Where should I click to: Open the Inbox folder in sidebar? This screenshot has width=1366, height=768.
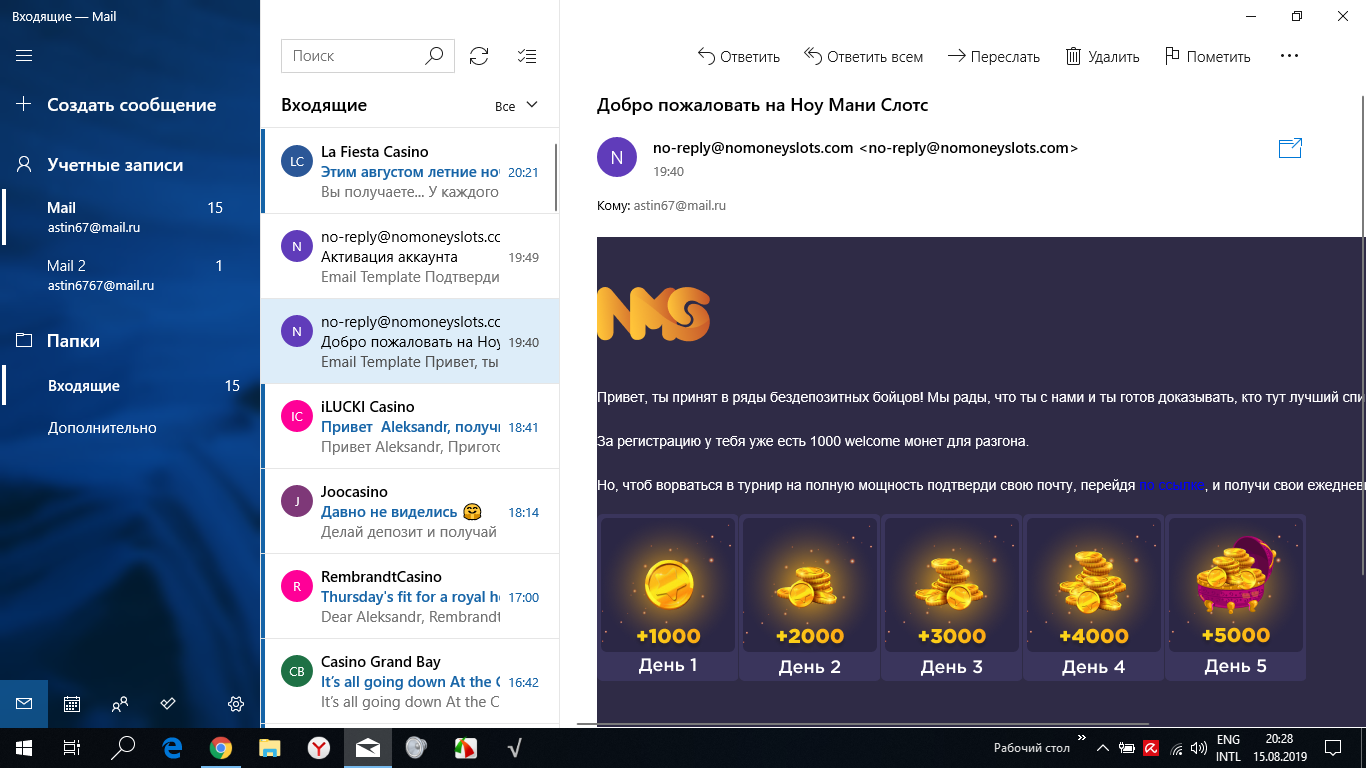tap(130, 386)
